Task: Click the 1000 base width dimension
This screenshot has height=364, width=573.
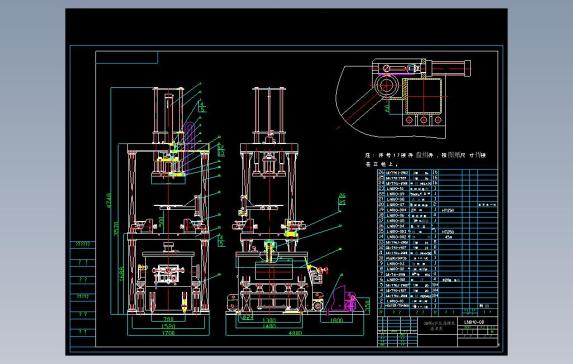Action: click(336, 321)
